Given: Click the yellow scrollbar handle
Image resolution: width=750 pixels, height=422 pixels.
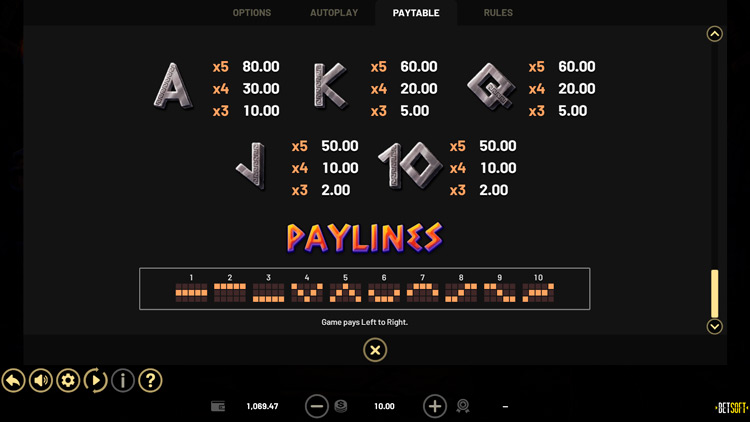Looking at the screenshot, I should click(x=714, y=293).
